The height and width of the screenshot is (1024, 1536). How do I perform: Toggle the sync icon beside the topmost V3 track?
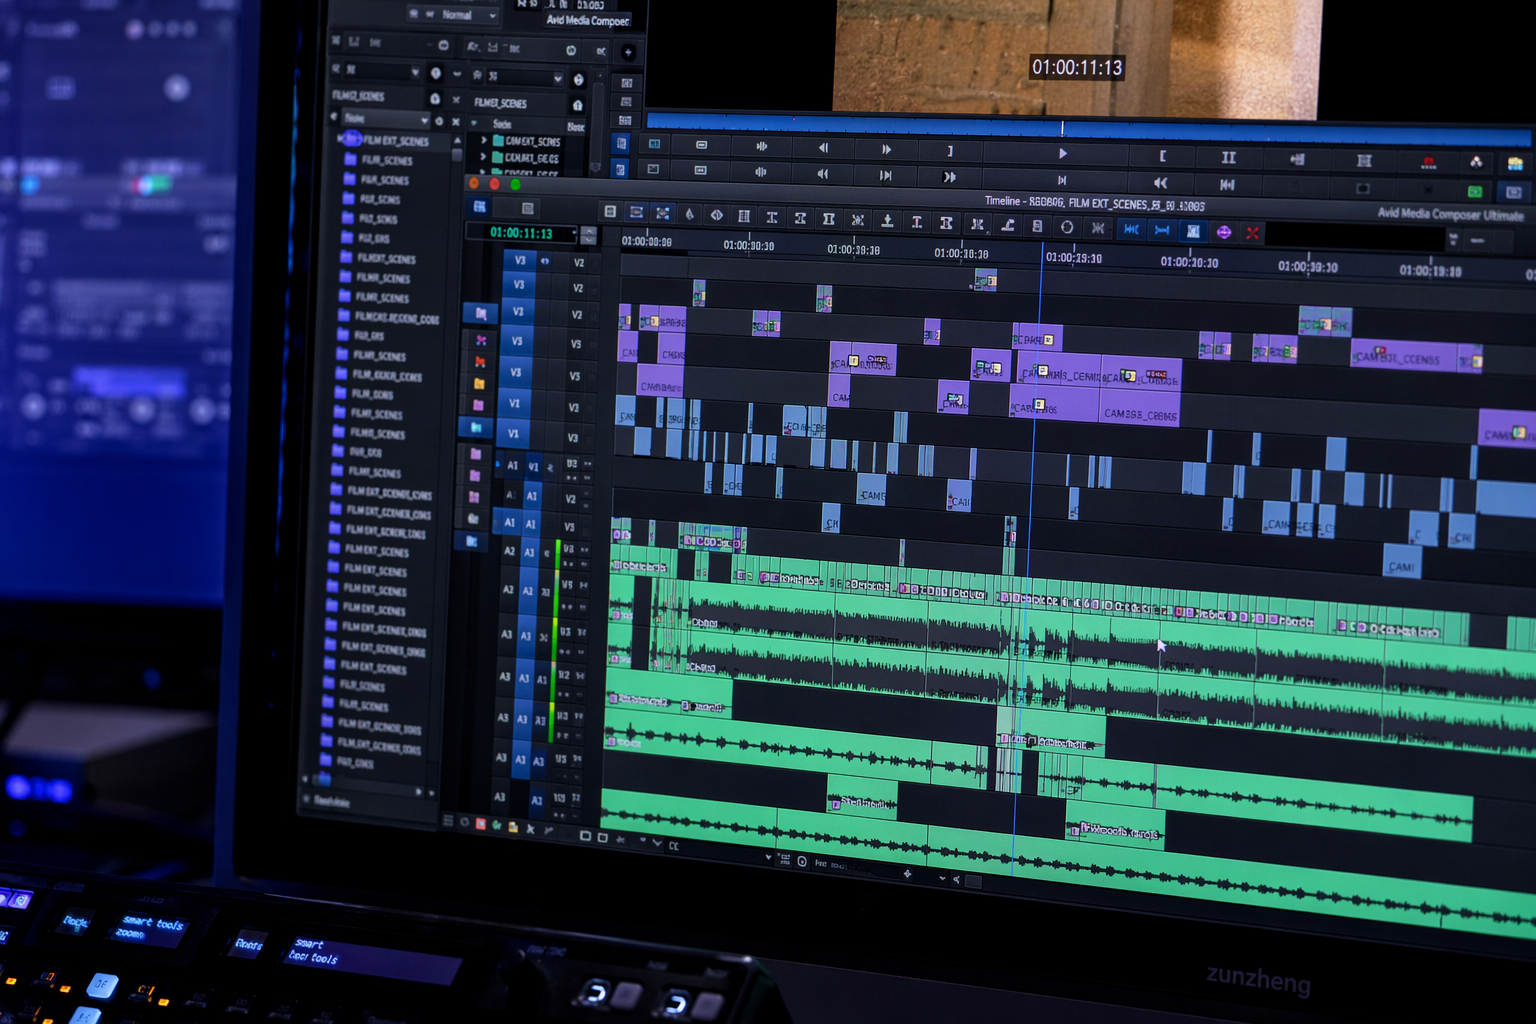545,261
